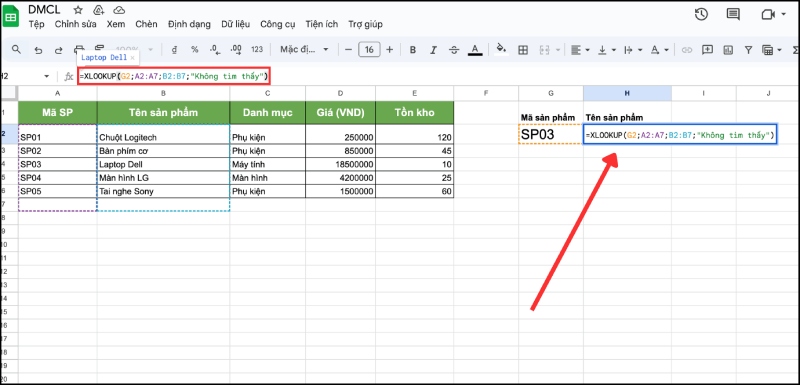The image size is (800, 385).
Task: Open the Tệp menu
Action: pyautogui.click(x=36, y=24)
